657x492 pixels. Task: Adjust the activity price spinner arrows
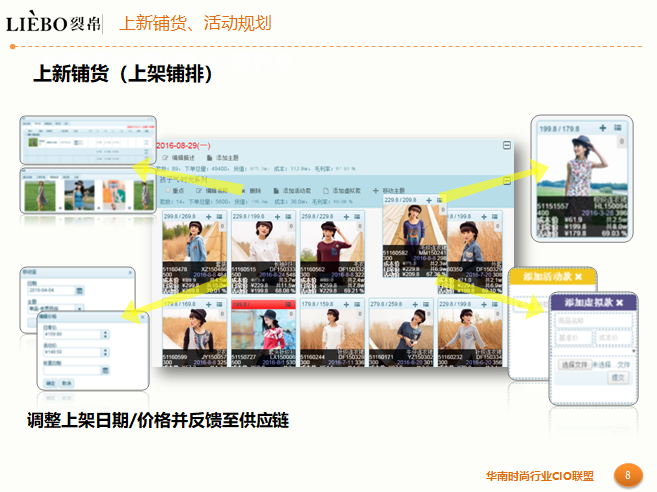[x=105, y=352]
